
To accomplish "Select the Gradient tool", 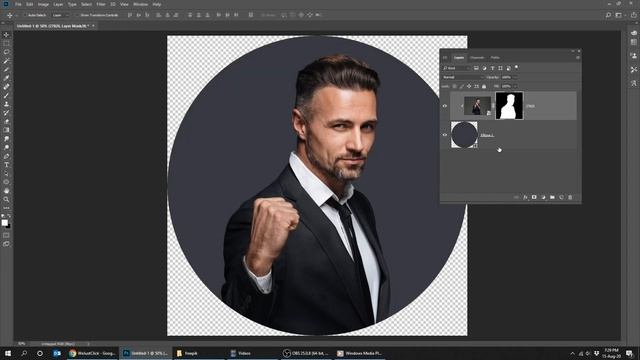I will pos(6,130).
